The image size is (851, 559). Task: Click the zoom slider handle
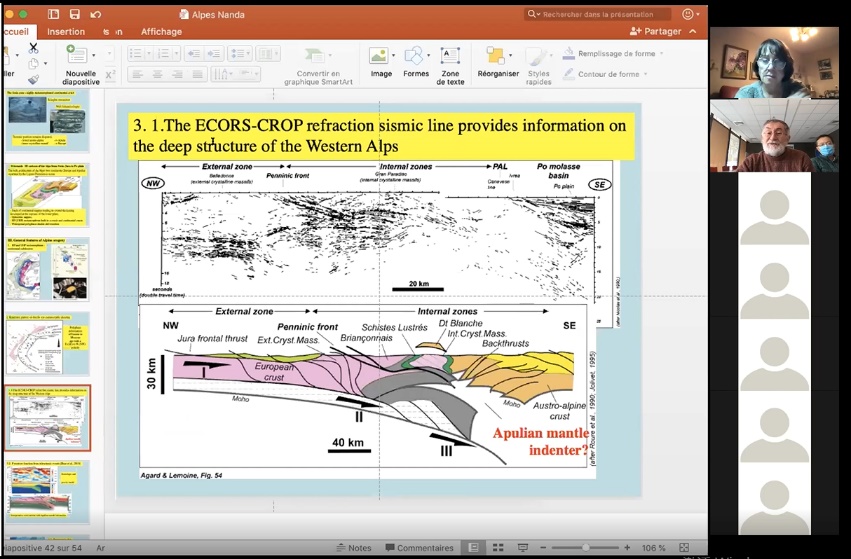[x=583, y=548]
